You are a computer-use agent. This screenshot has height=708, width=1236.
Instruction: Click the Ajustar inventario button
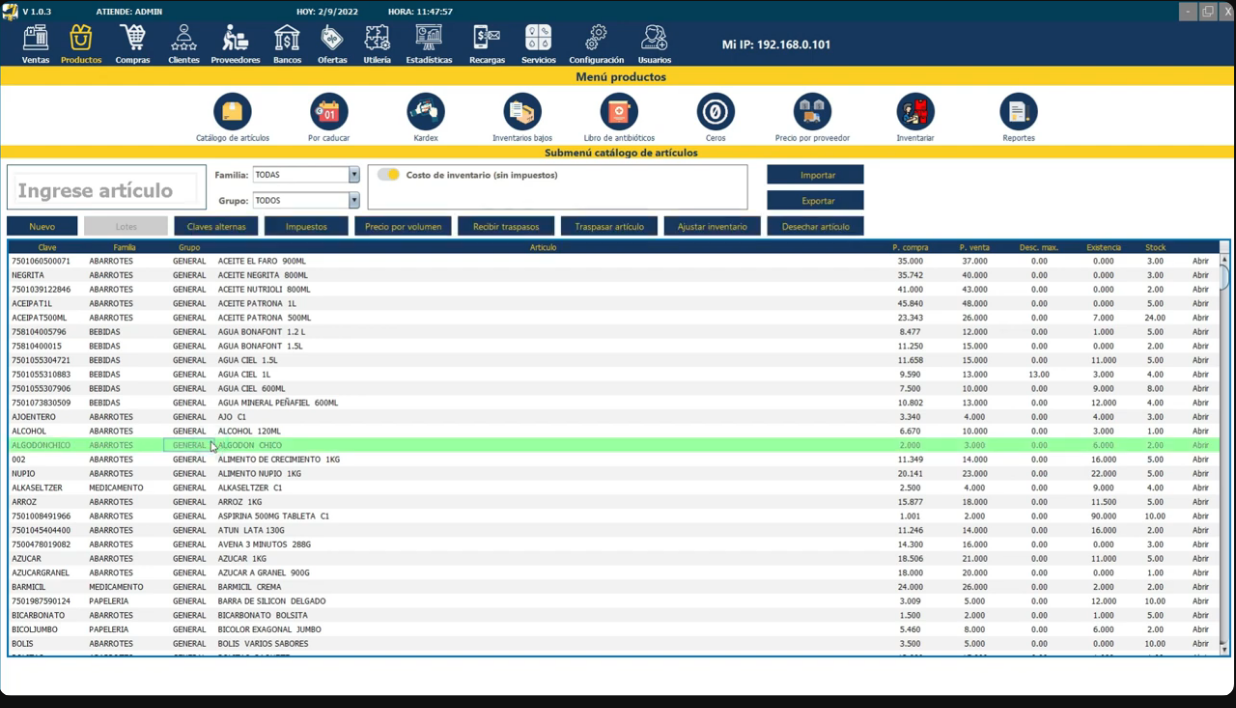click(712, 227)
